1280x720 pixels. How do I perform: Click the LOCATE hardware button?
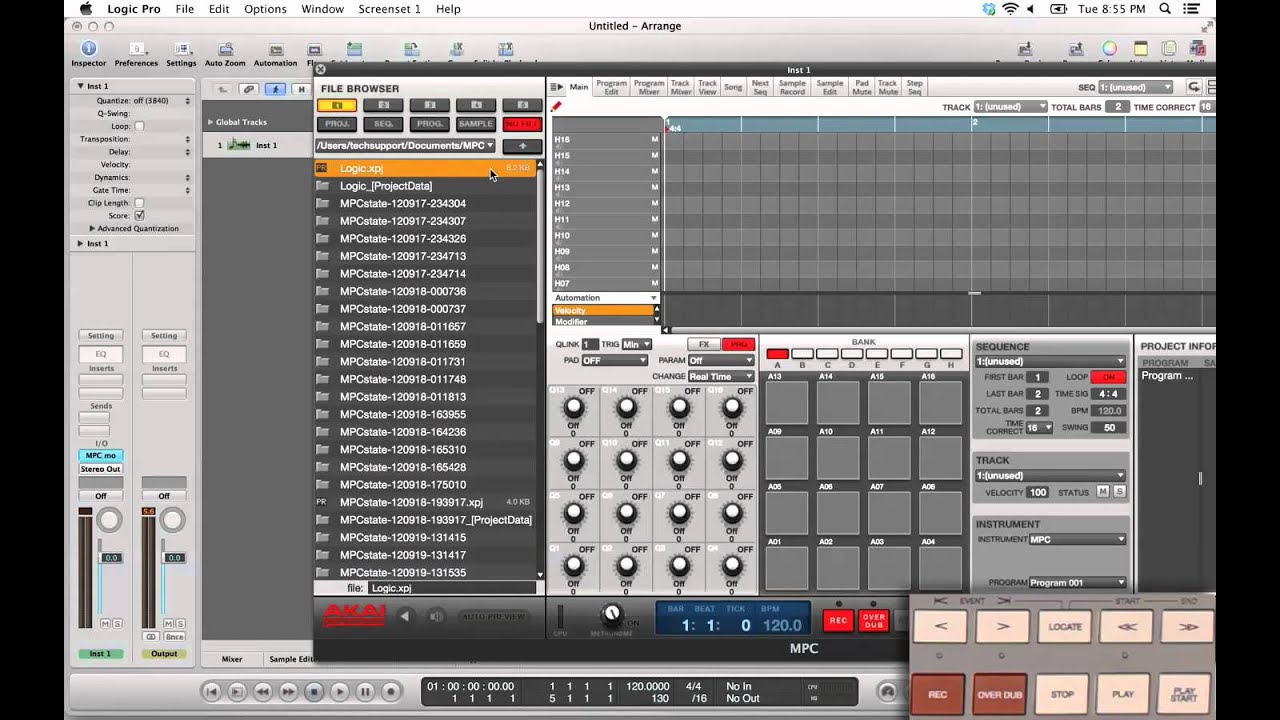1064,627
